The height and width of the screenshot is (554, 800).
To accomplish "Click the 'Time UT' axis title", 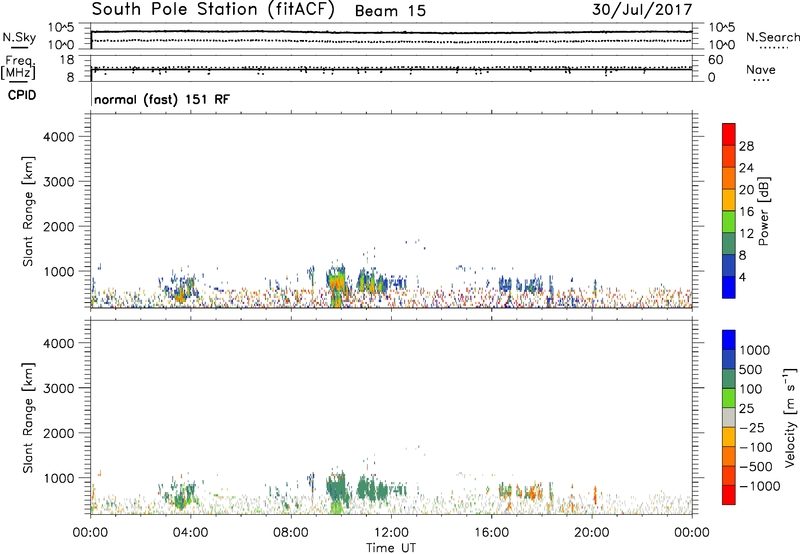I will (391, 548).
